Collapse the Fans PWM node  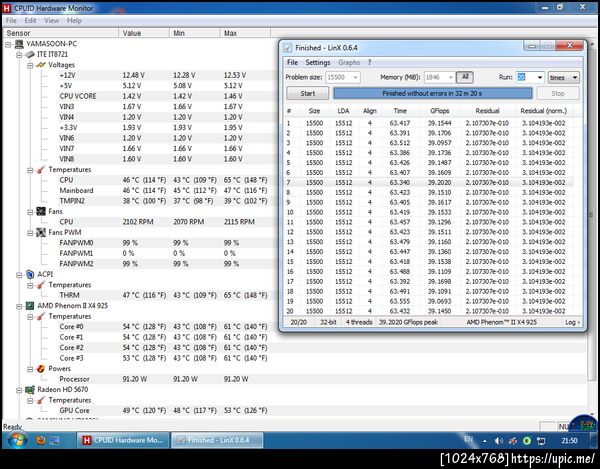30,233
